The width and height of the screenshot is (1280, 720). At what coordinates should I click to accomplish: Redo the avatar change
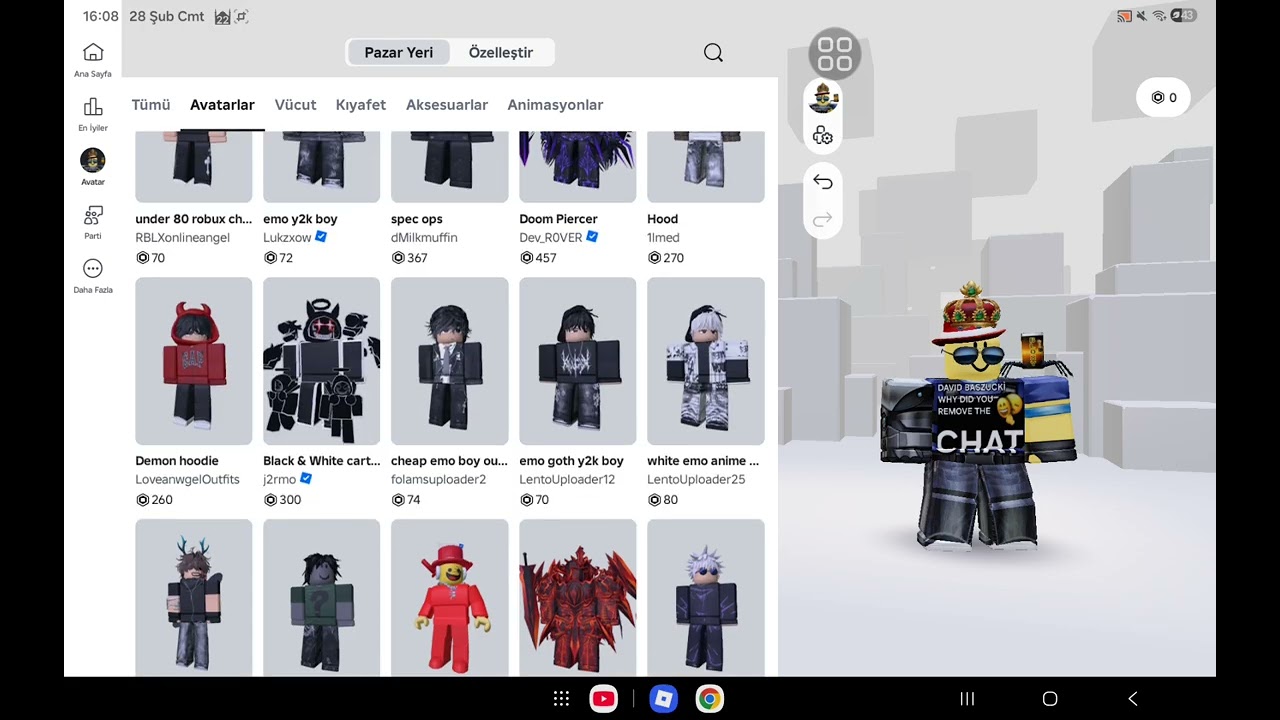823,219
